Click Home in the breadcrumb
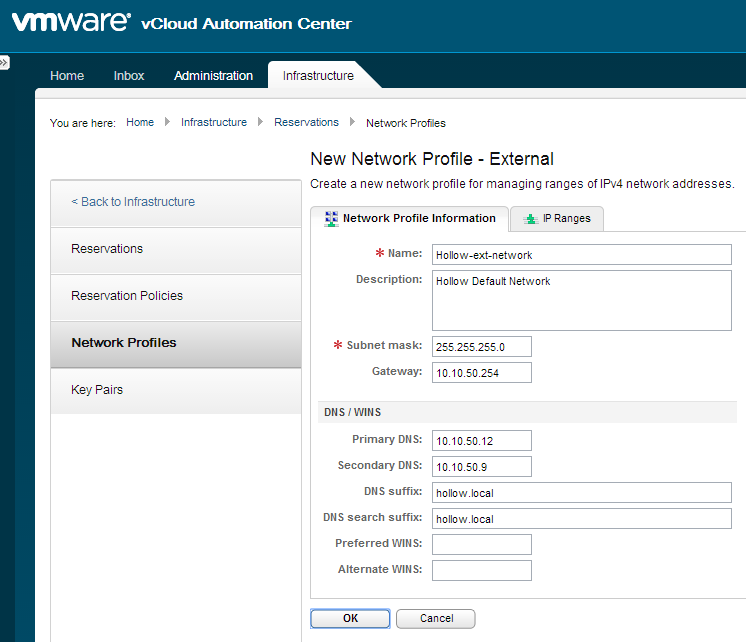 tap(140, 122)
